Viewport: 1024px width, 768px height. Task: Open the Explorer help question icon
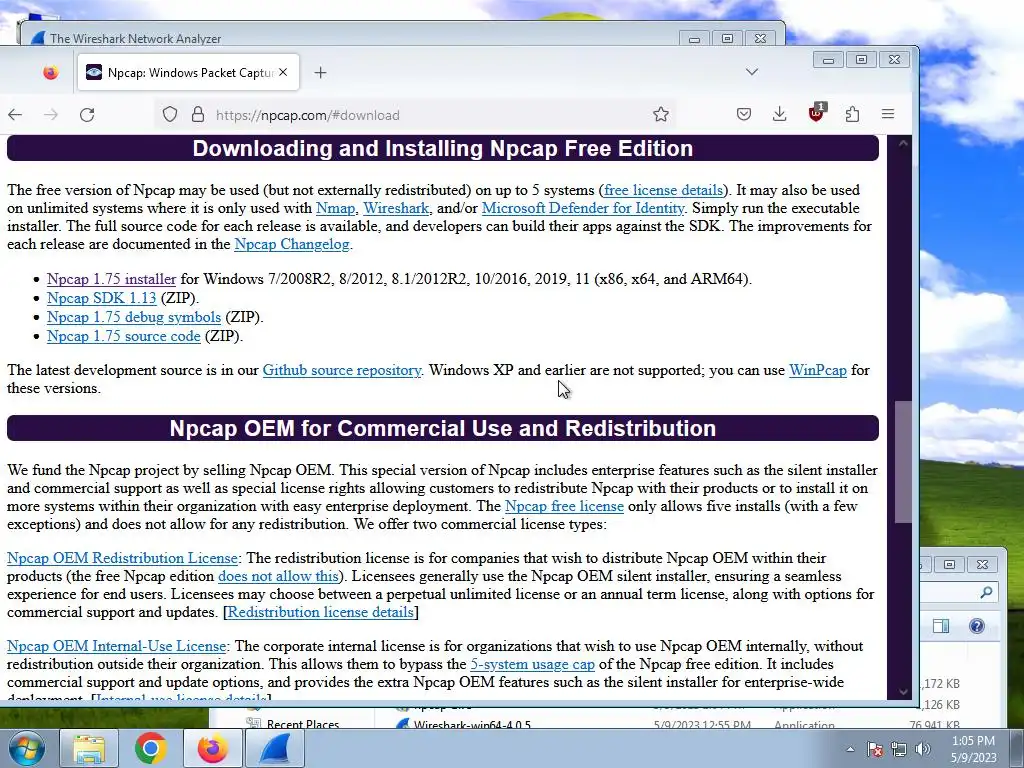pos(976,626)
